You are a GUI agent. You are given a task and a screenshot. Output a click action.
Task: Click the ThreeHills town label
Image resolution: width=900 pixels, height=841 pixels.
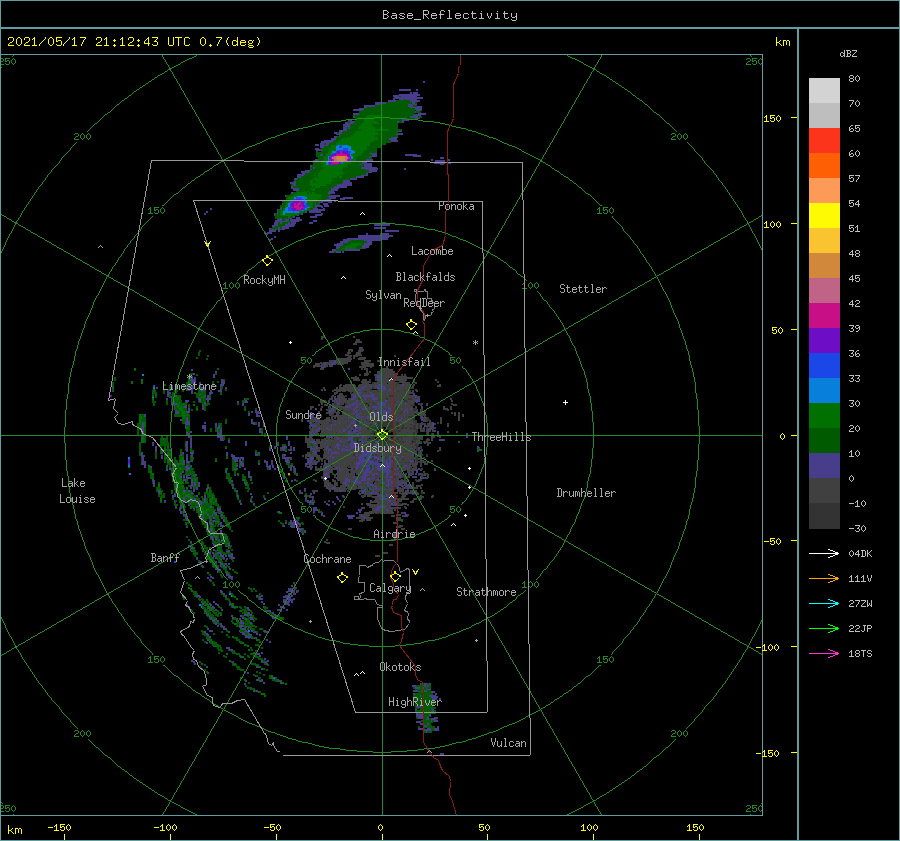tap(501, 437)
